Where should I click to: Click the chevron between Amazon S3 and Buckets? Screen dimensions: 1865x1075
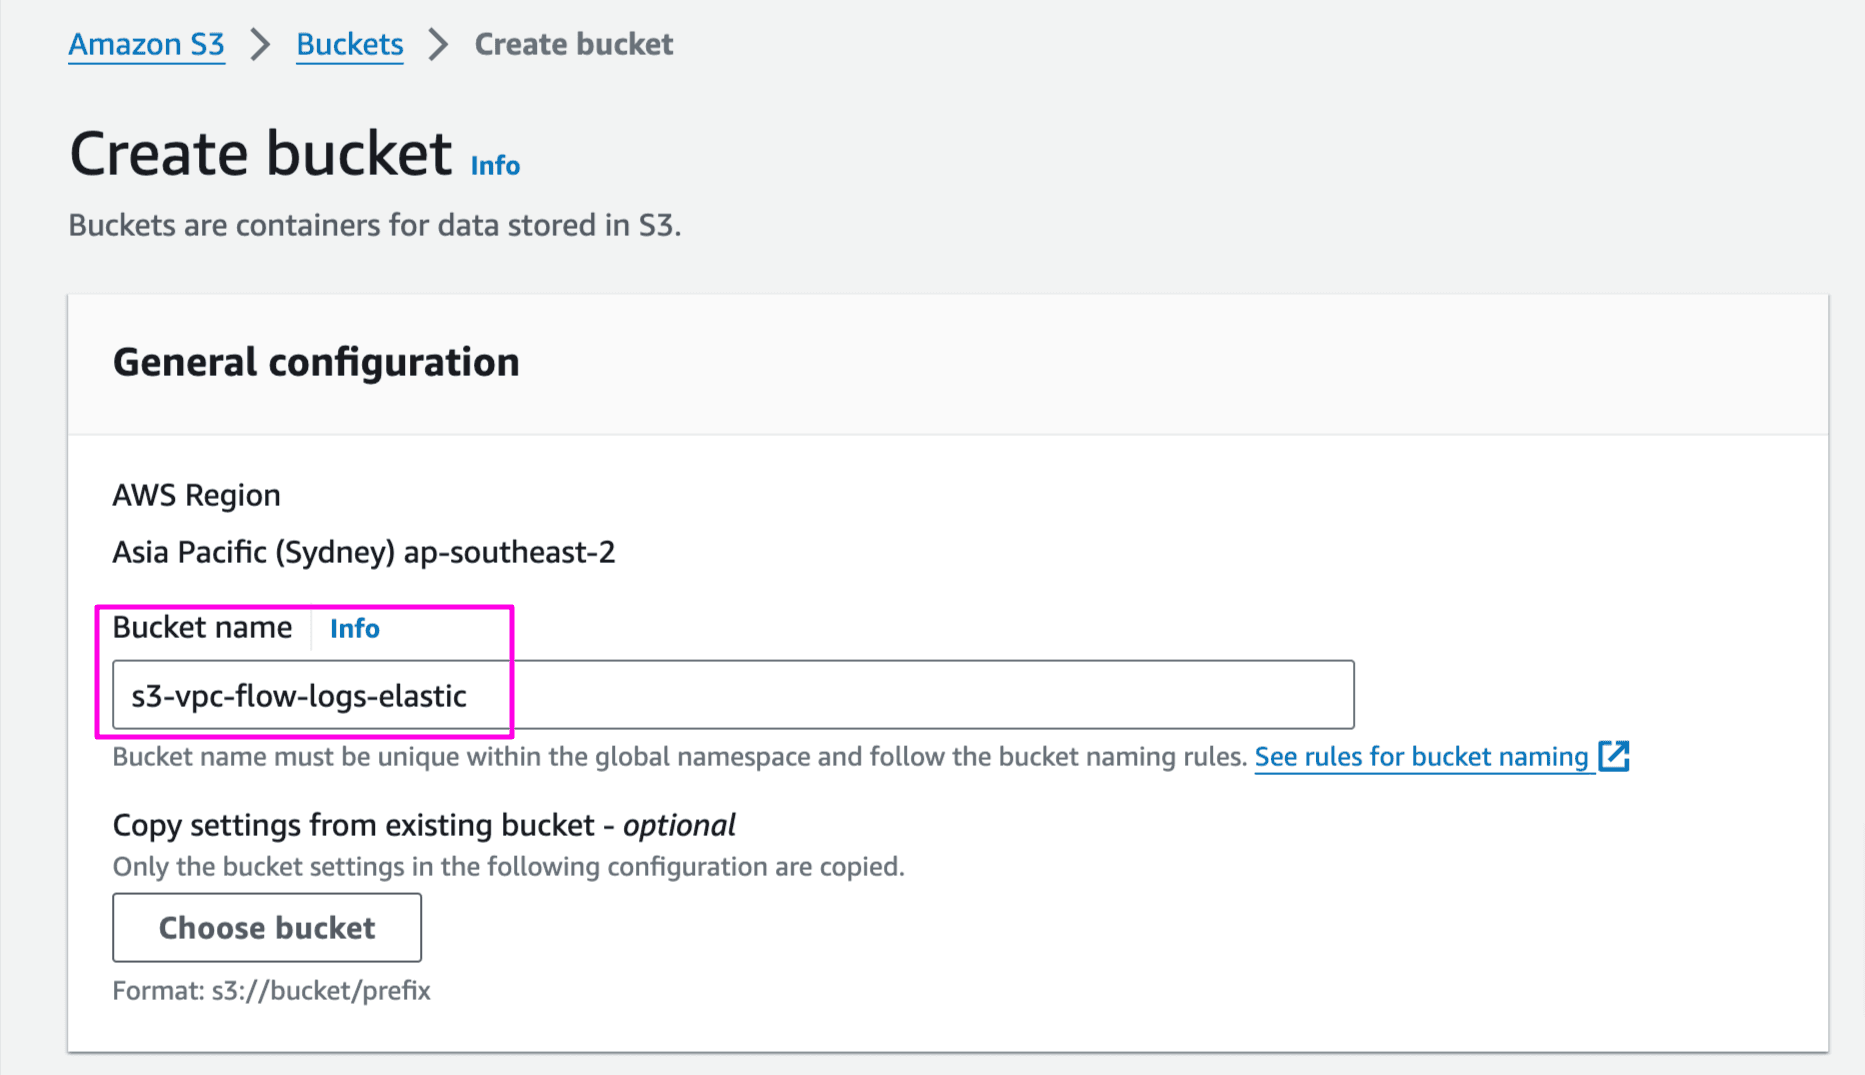259,44
